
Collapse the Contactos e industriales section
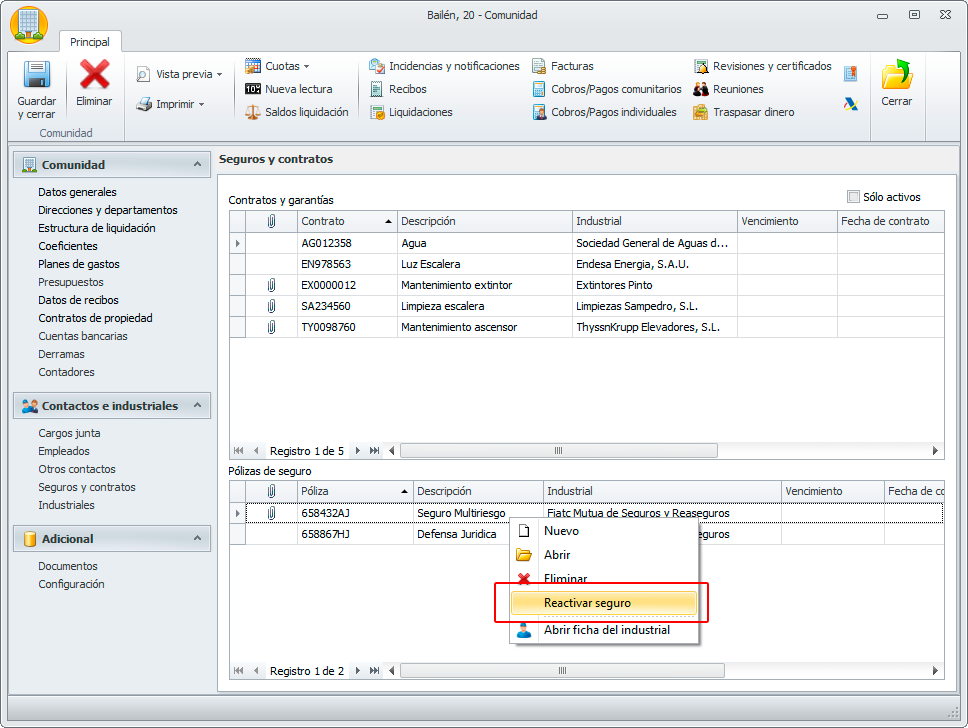pos(197,405)
